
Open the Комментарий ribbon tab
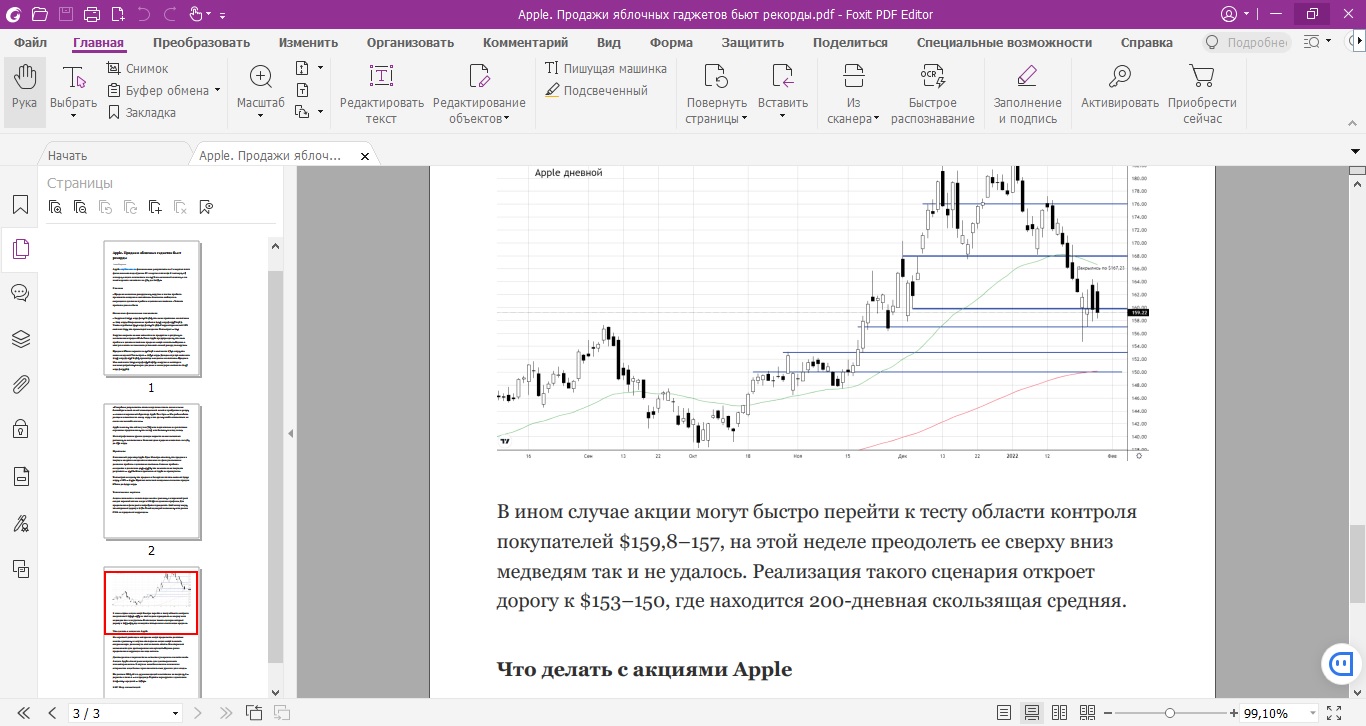point(525,43)
